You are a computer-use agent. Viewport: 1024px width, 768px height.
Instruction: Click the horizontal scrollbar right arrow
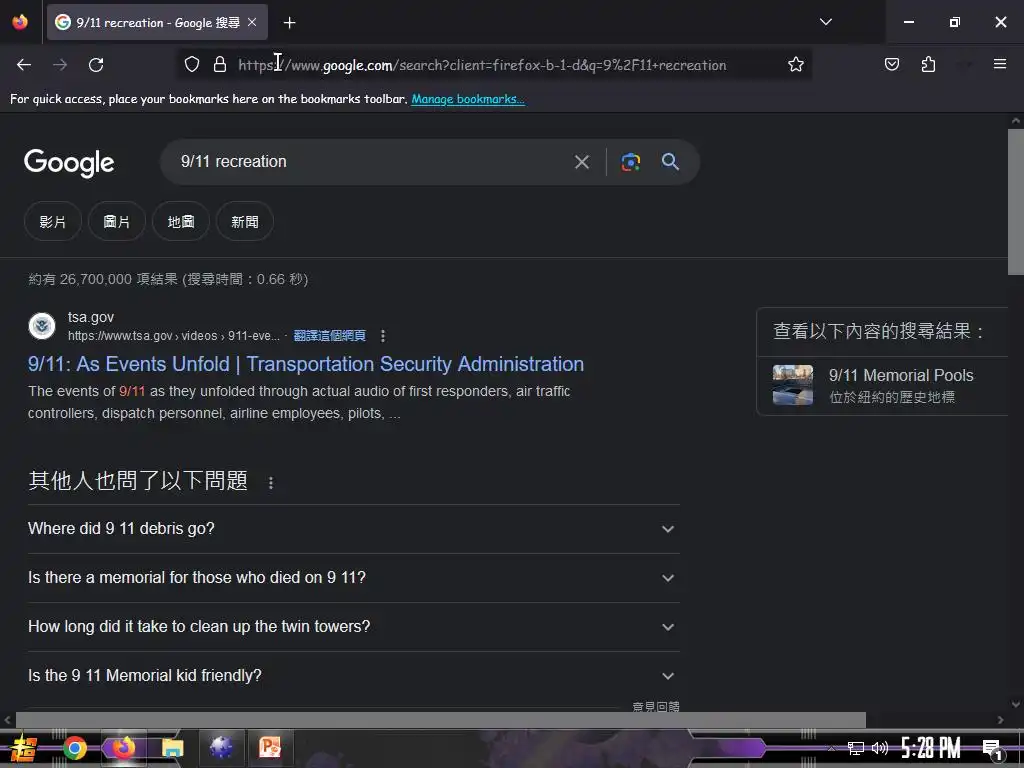(1000, 720)
